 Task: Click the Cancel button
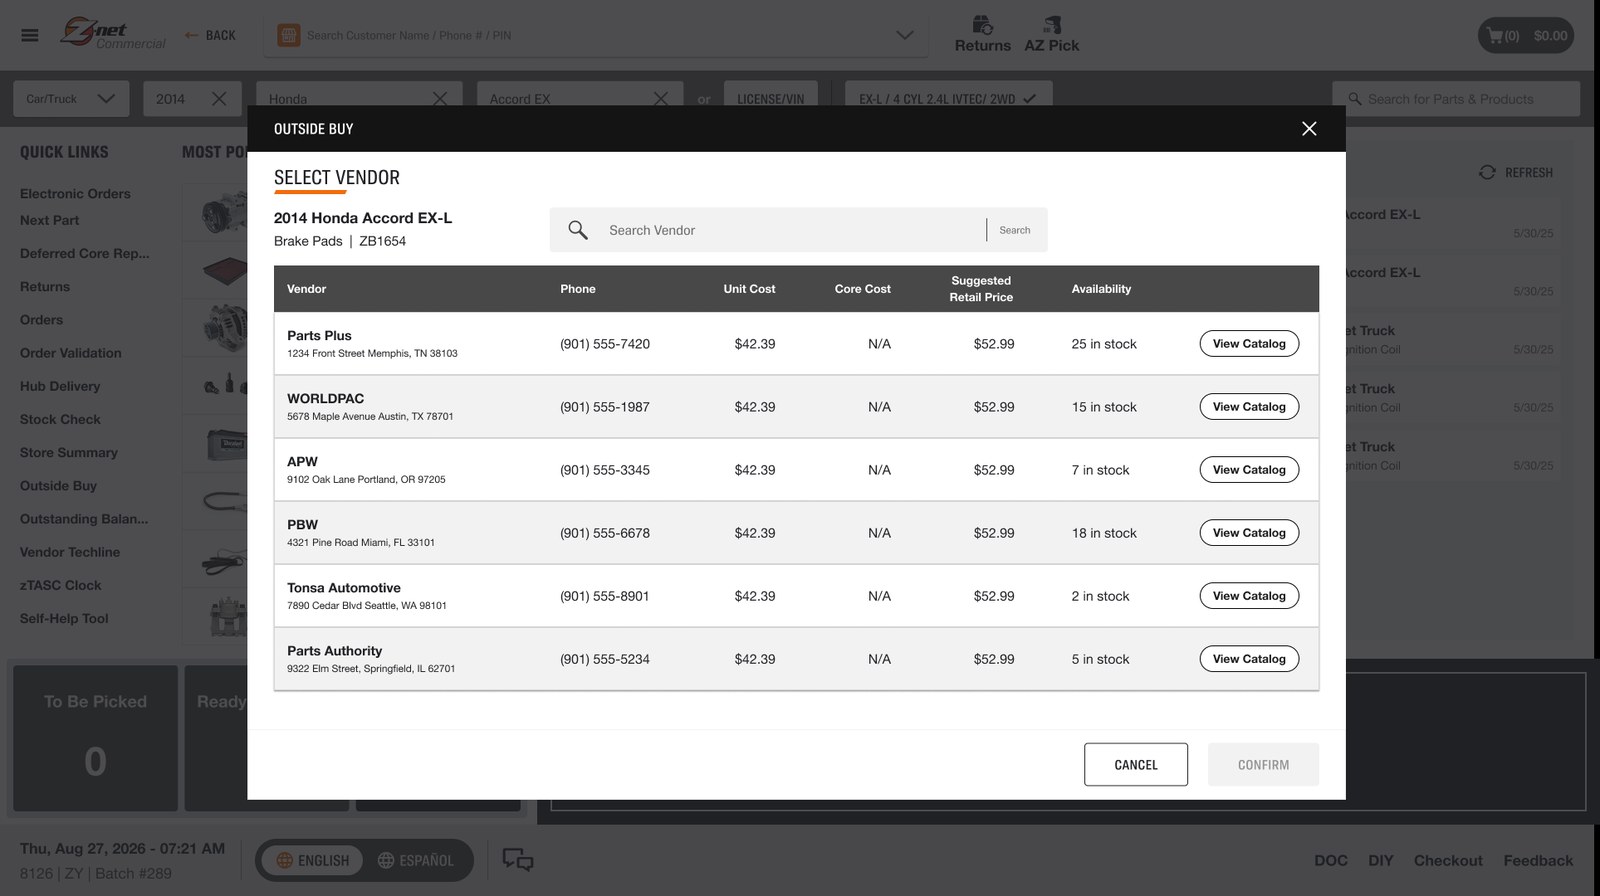[1136, 765]
